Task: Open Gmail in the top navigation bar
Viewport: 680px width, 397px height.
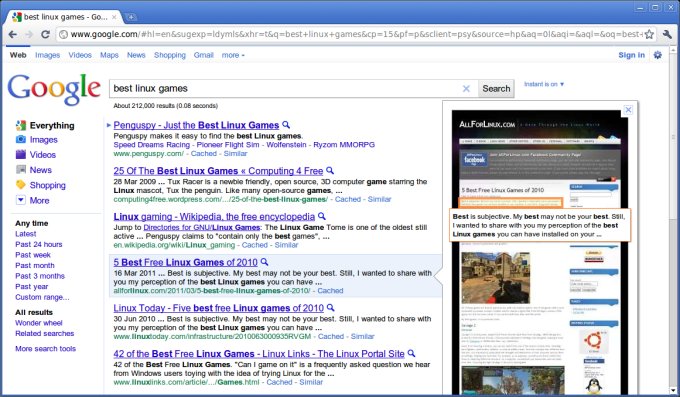Action: [x=204, y=55]
